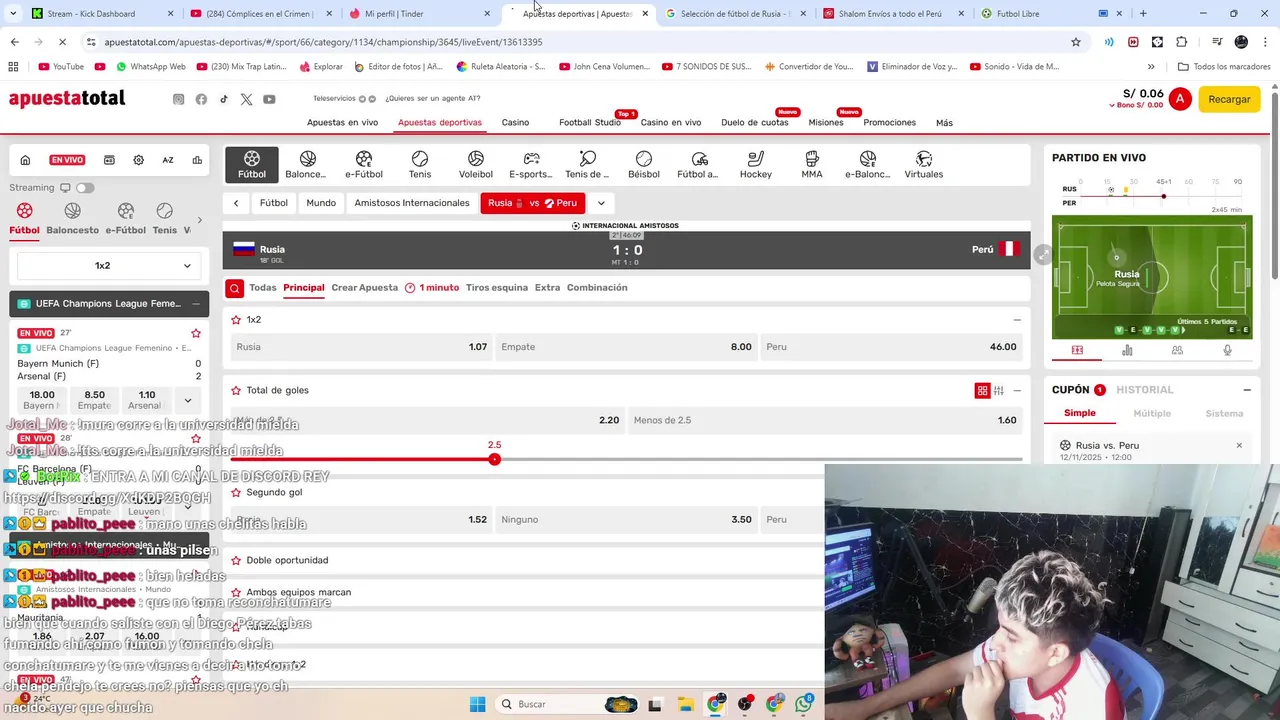Open sidebar settings gear icon
Viewport: 1280px width, 720px height.
pos(139,160)
